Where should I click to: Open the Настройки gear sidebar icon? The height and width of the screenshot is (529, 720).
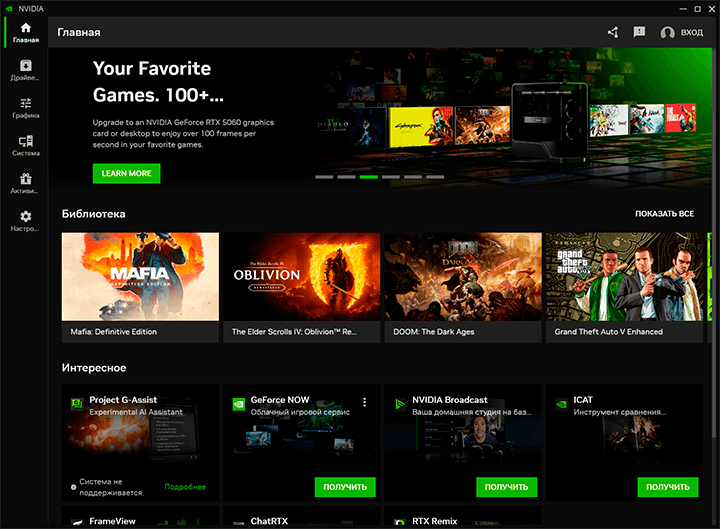pos(26,220)
